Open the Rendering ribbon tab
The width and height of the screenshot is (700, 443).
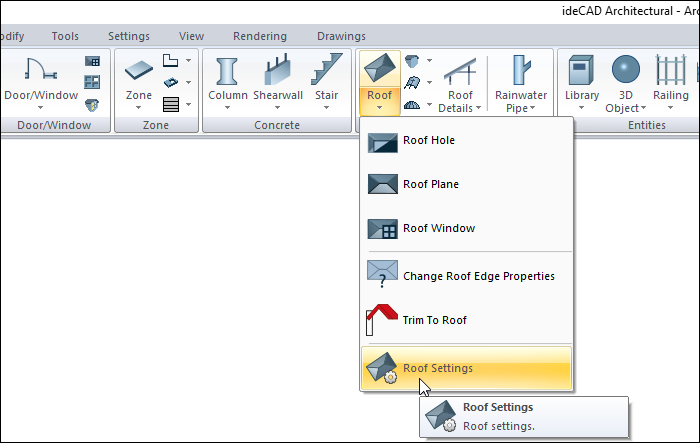pos(260,36)
